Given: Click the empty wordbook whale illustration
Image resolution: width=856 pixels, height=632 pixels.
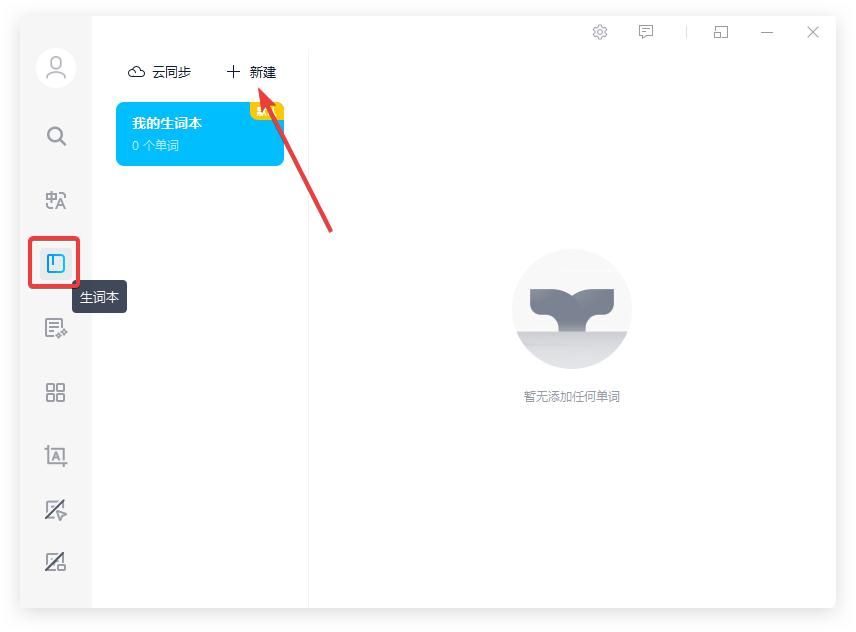Looking at the screenshot, I should 571,309.
